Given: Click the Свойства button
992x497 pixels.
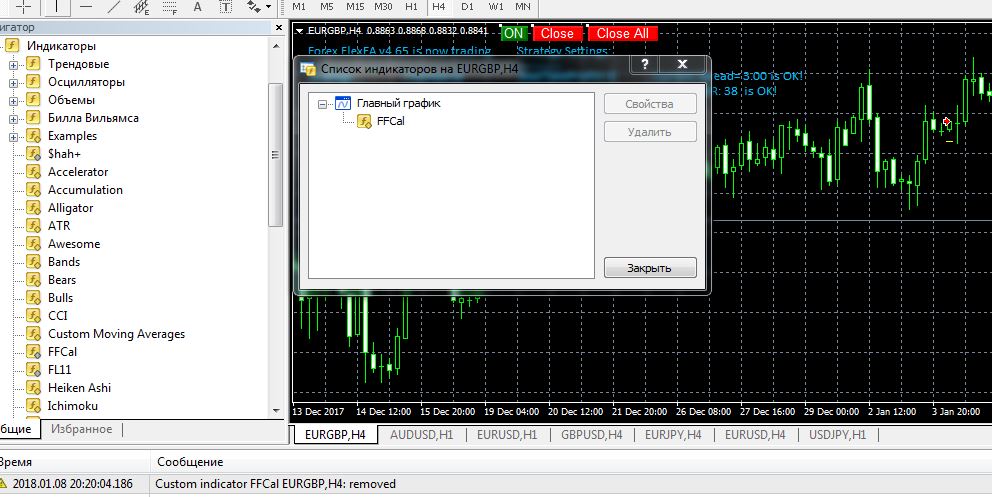Looking at the screenshot, I should 650,104.
